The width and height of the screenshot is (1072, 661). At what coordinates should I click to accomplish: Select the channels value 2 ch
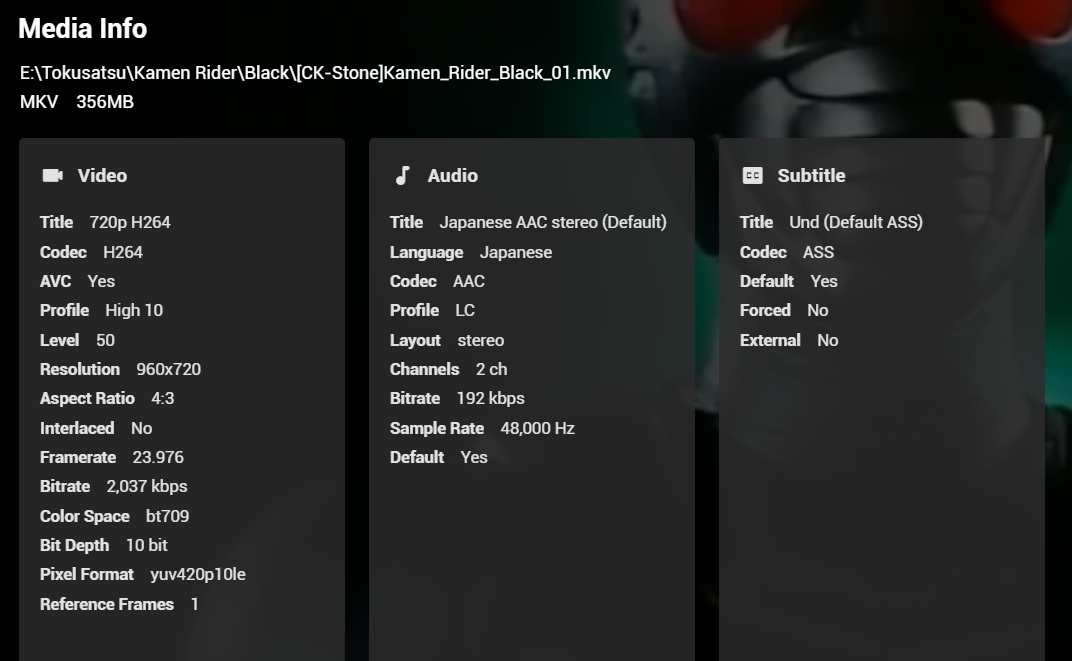(x=492, y=369)
